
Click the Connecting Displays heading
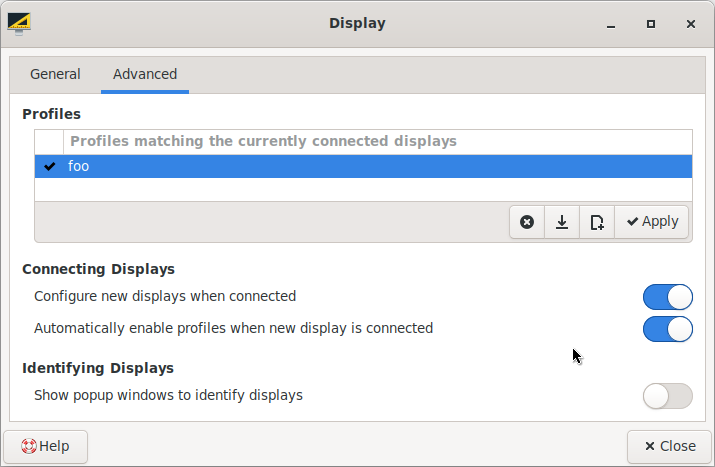(x=98, y=269)
